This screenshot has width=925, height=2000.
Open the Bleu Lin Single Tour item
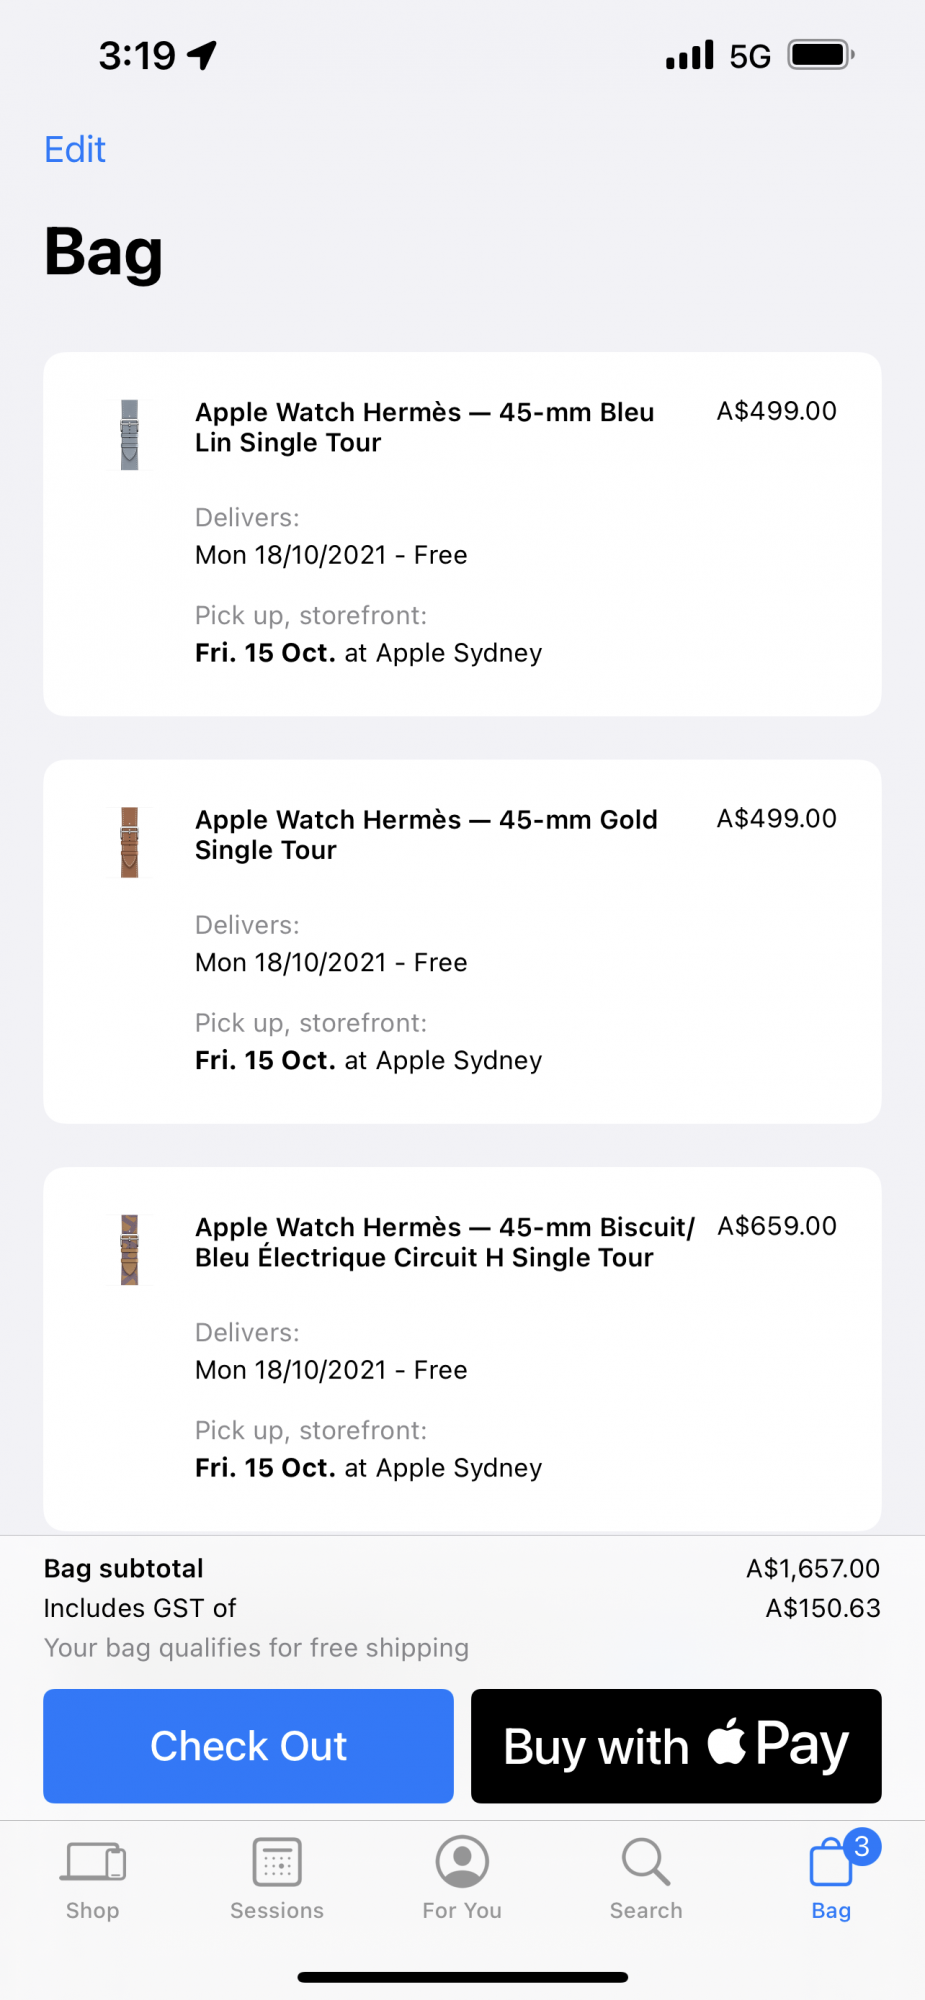424,427
